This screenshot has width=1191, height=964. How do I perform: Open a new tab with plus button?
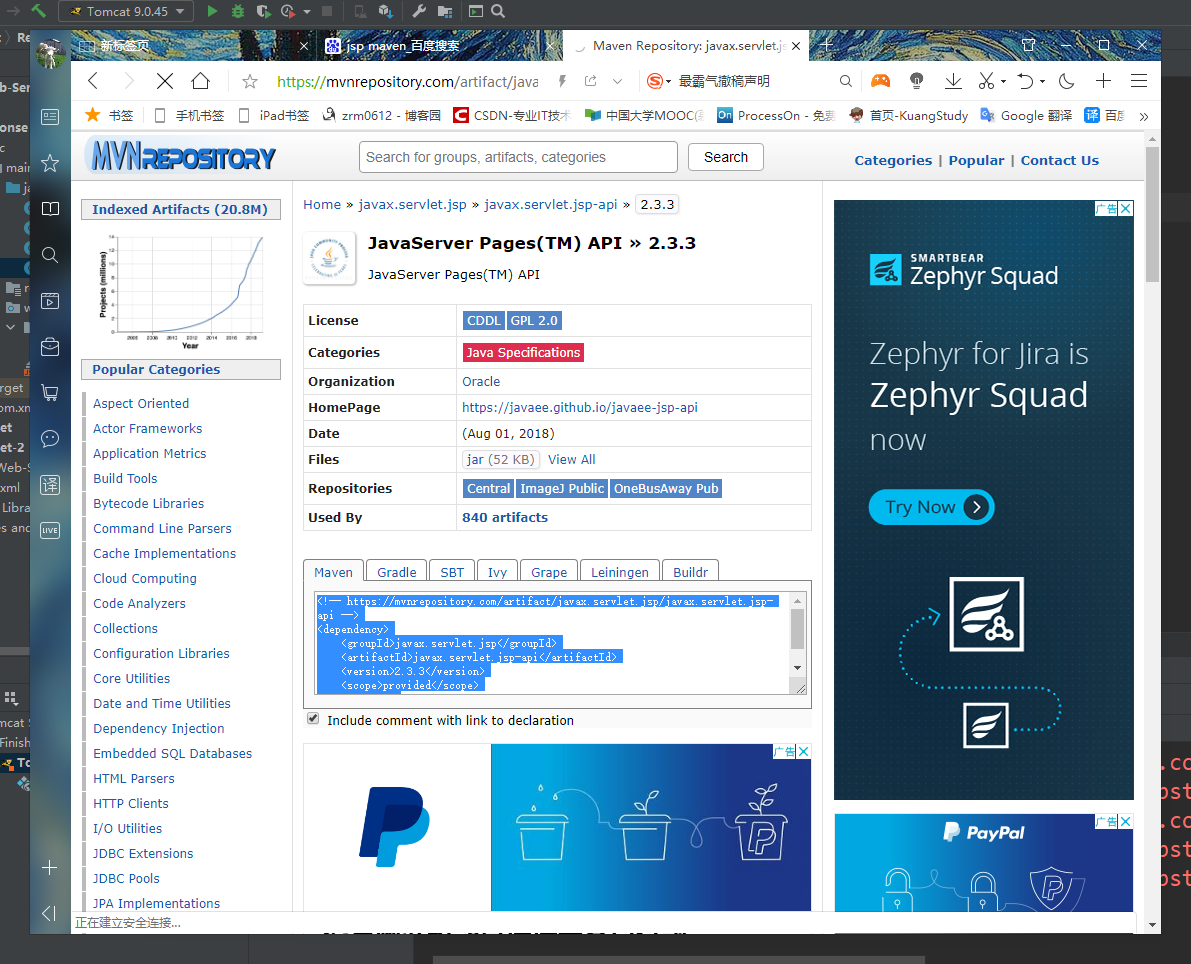coord(826,46)
